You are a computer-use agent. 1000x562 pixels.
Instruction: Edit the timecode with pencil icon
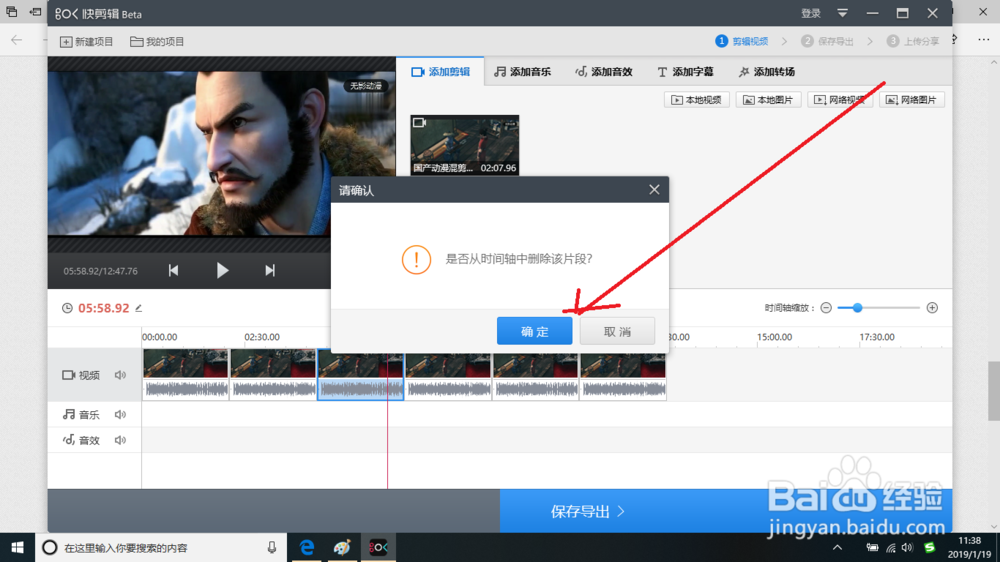[138, 308]
